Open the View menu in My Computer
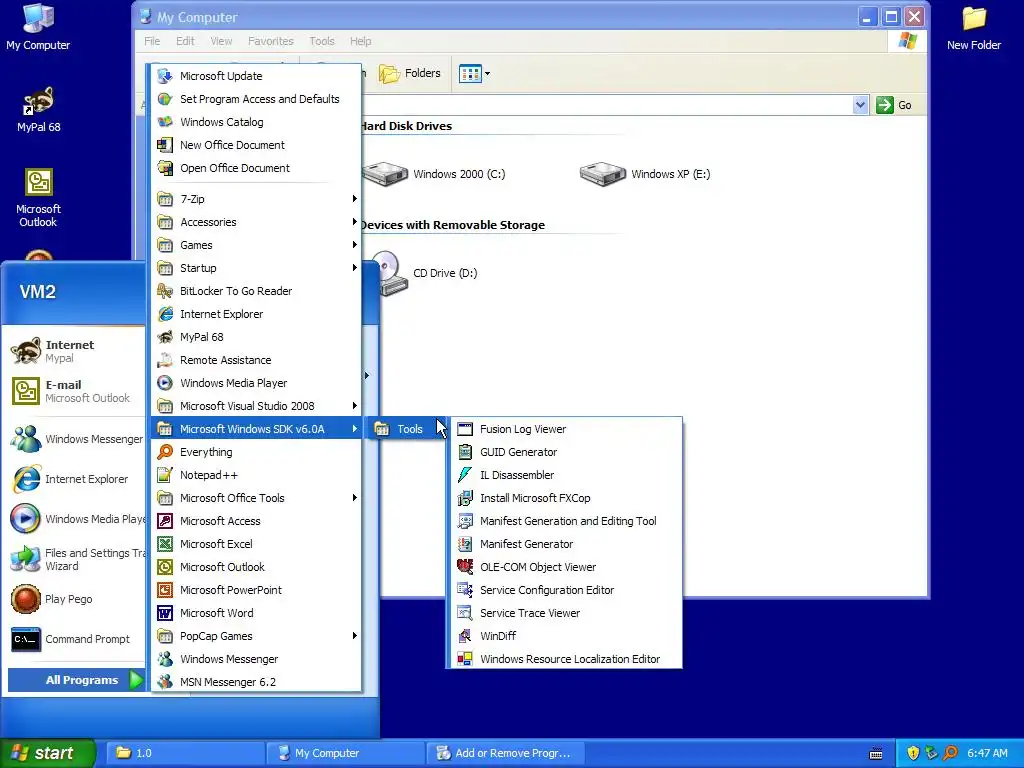This screenshot has height=768, width=1024. (221, 41)
